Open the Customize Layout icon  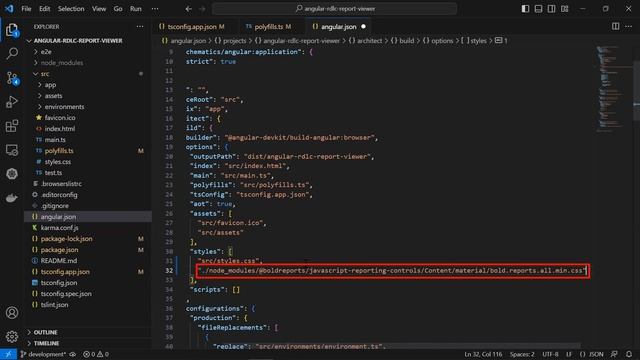pyautogui.click(x=564, y=9)
